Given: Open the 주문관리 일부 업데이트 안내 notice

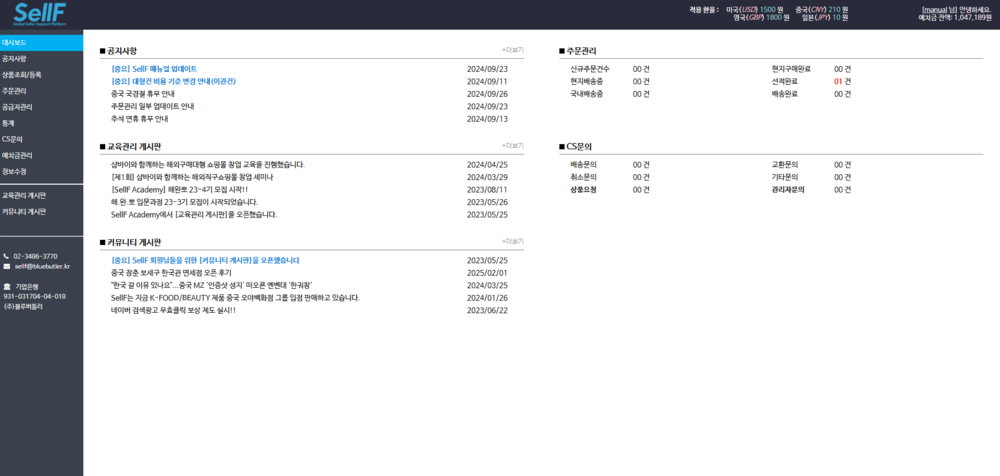Looking at the screenshot, I should pyautogui.click(x=152, y=107).
